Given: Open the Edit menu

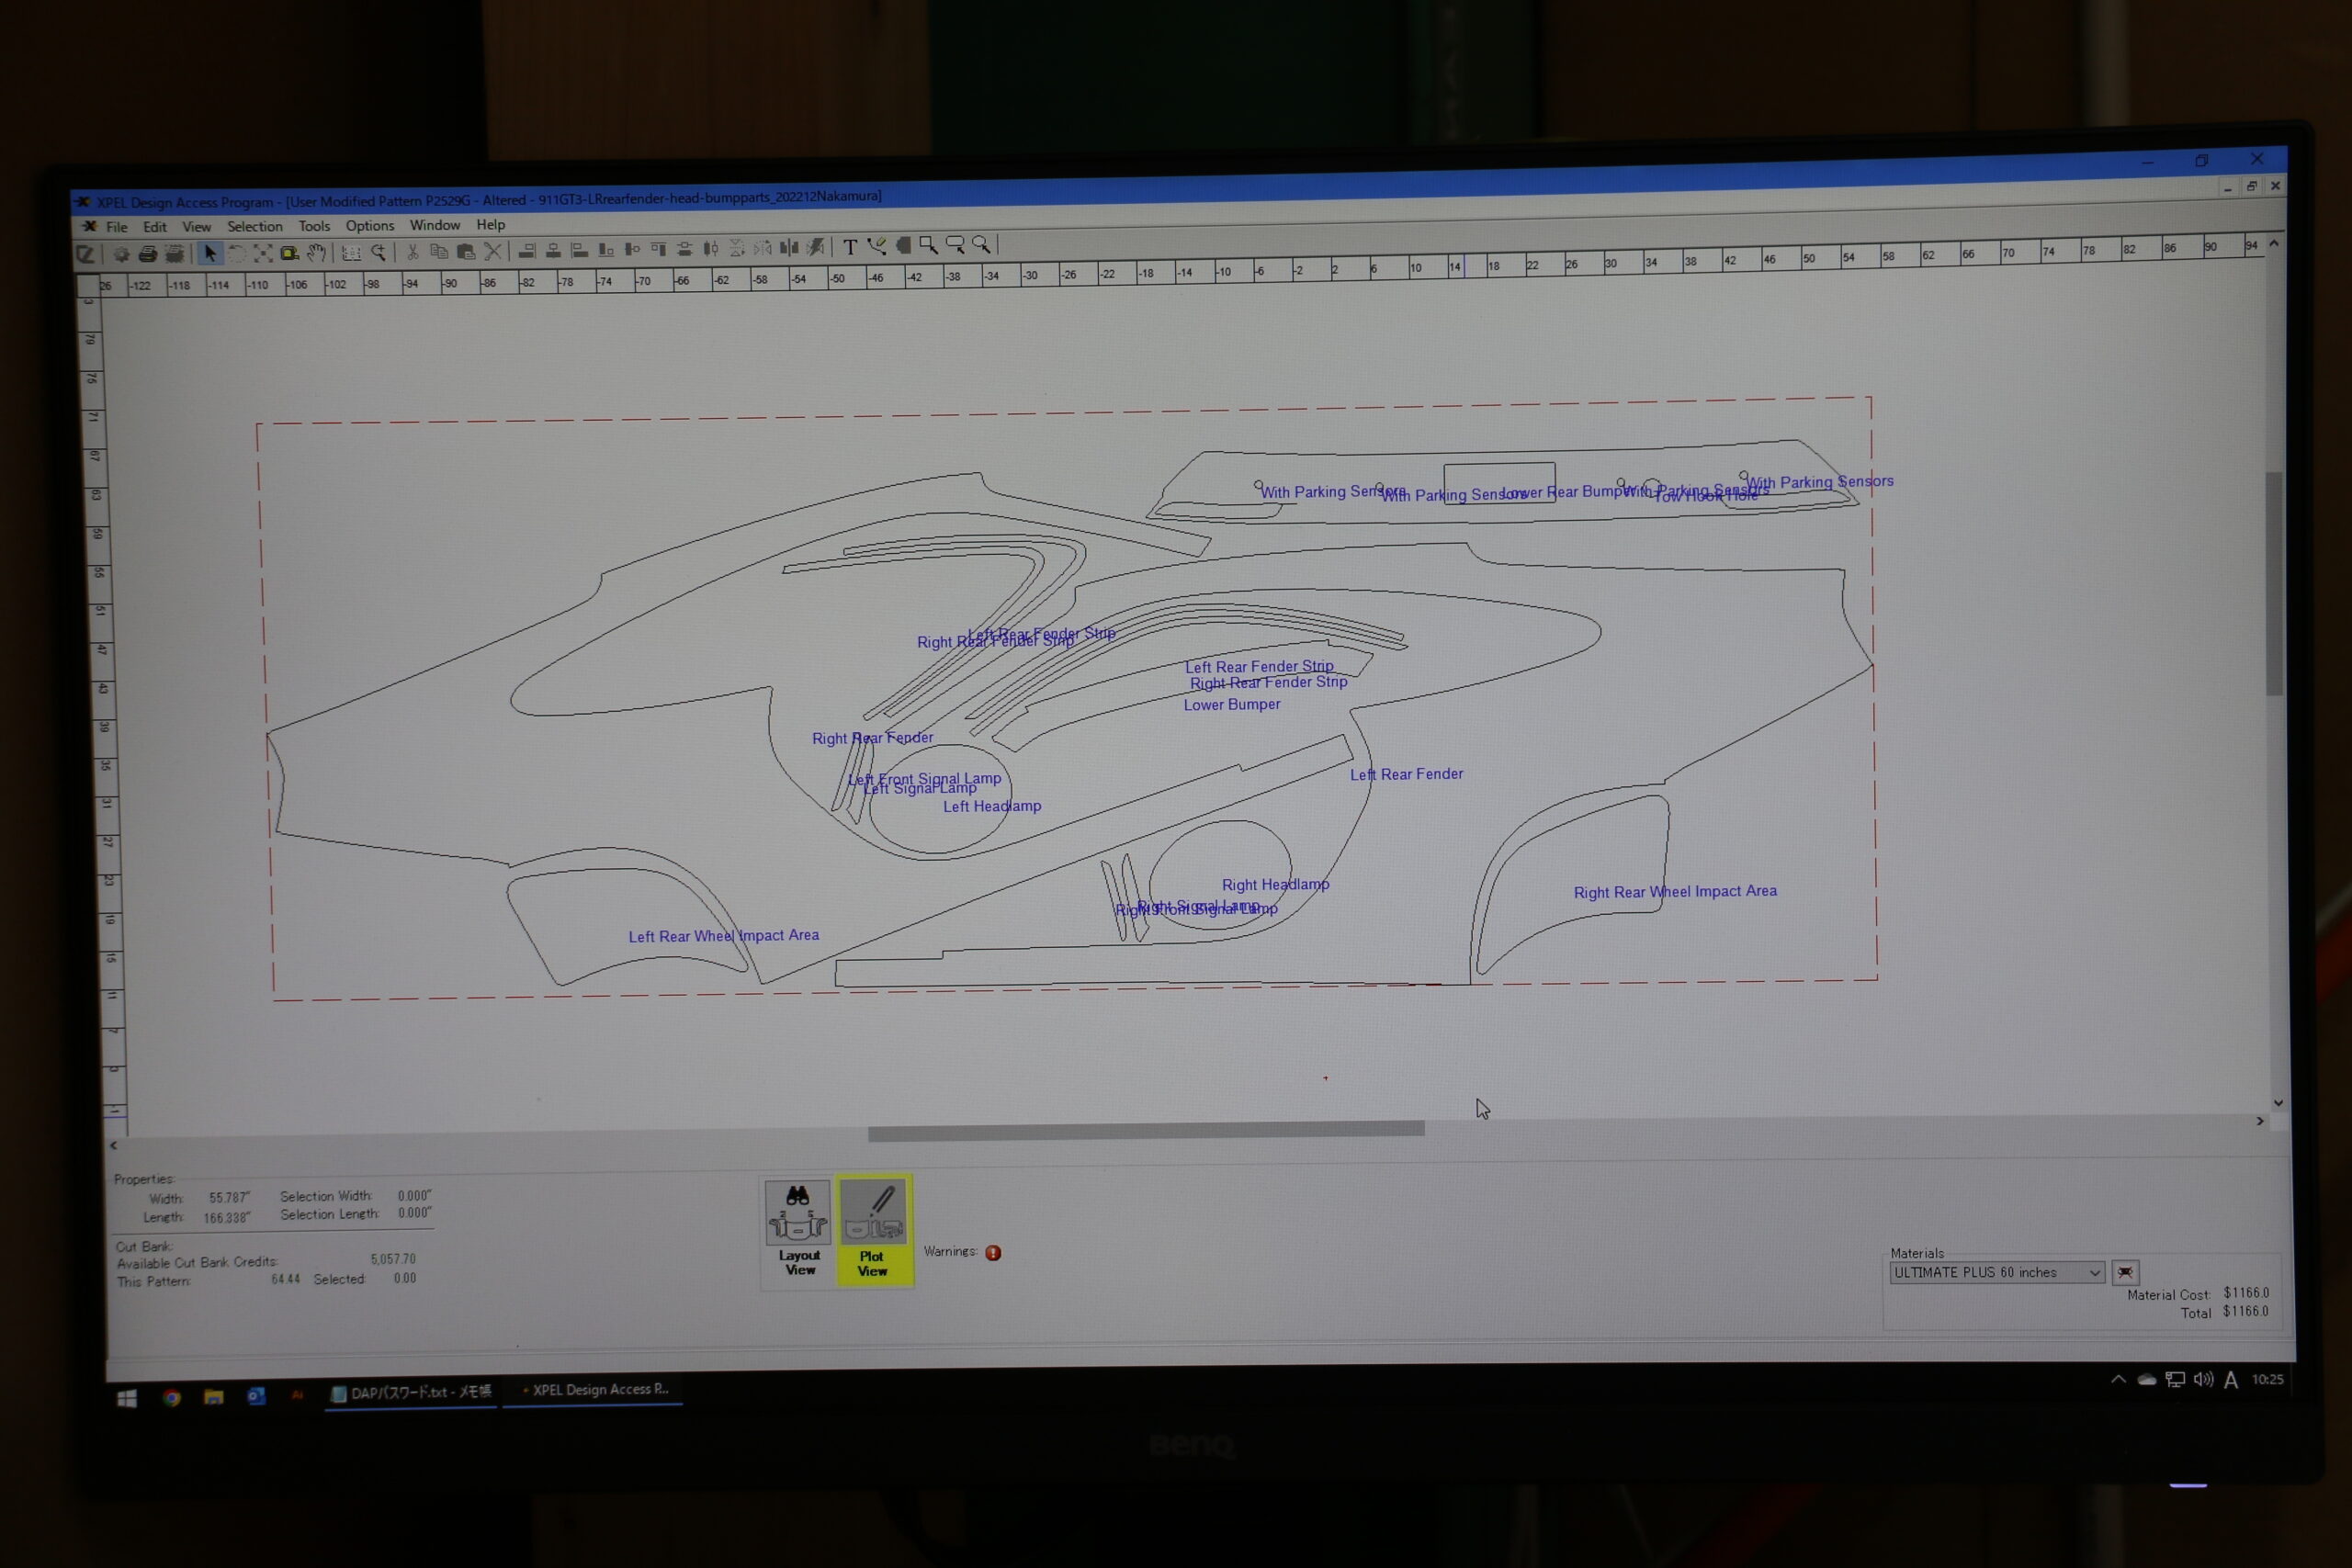Looking at the screenshot, I should coord(155,227).
